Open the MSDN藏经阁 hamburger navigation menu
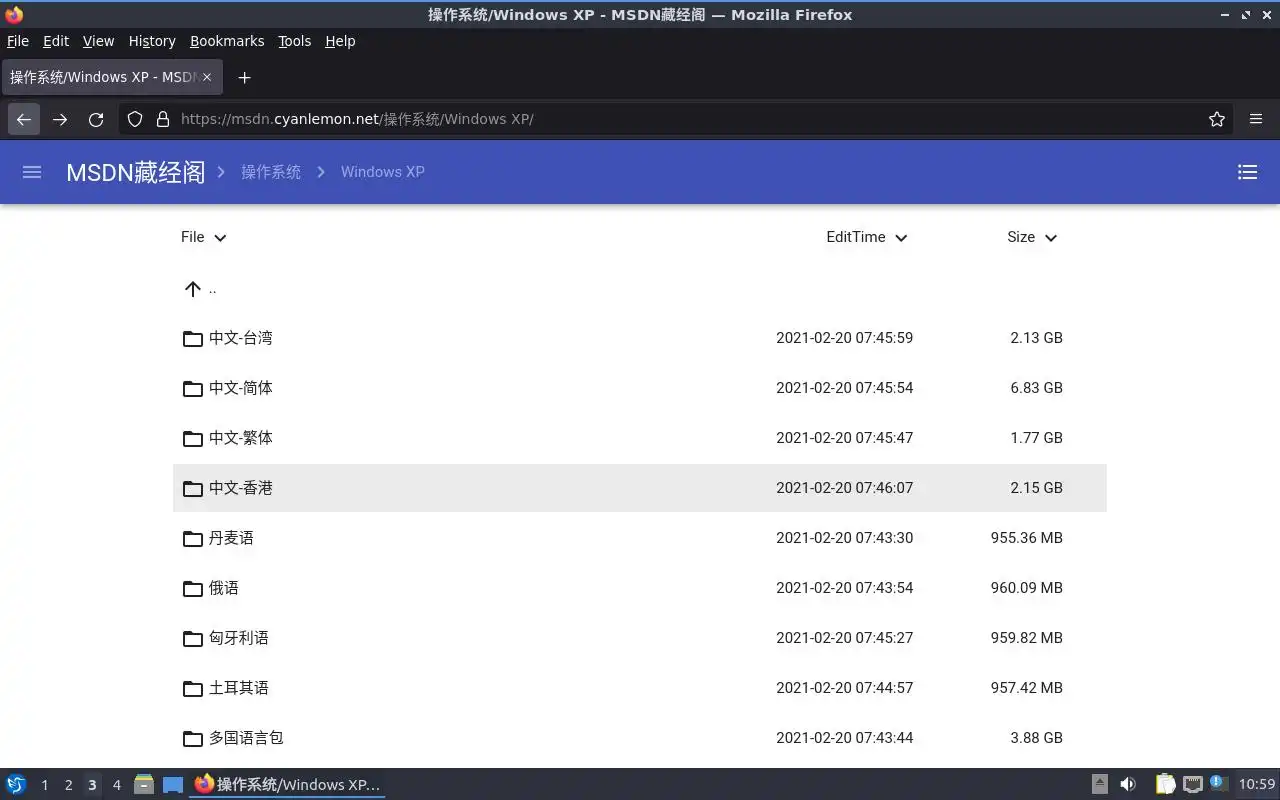This screenshot has width=1280, height=800. pos(32,172)
